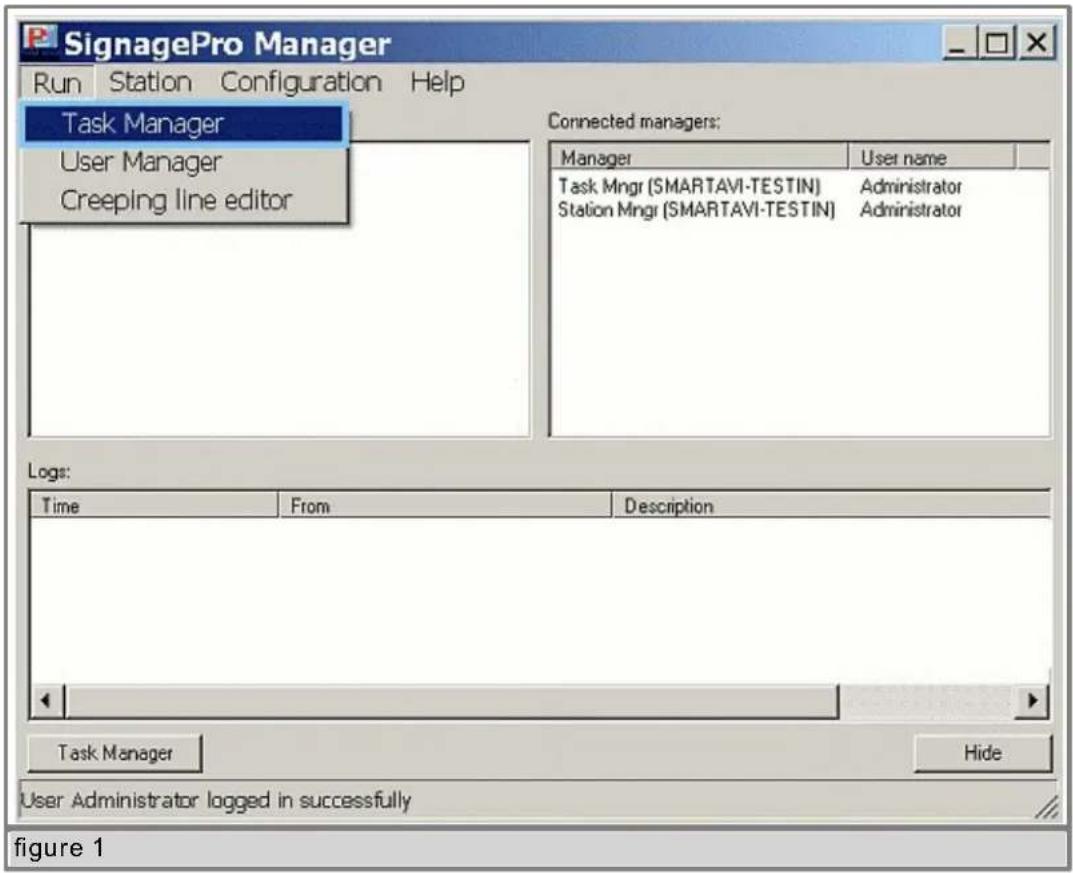Sort logs by the Time column header
This screenshot has height=873, width=1073.
(x=154, y=506)
